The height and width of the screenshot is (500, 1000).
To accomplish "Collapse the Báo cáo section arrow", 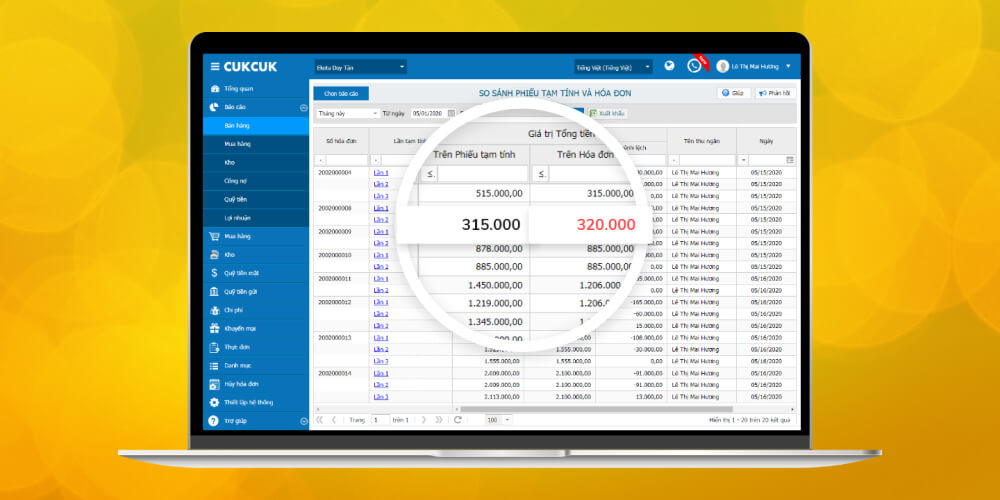I will coord(304,108).
